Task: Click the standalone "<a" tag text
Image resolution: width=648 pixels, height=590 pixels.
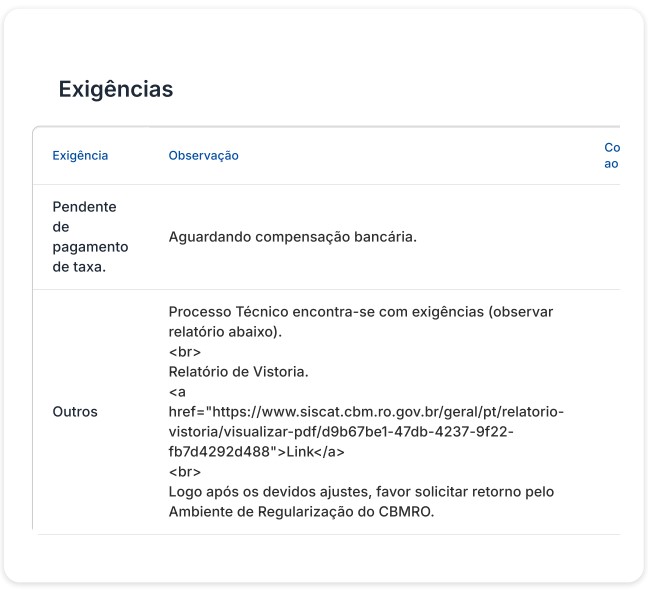Action: pos(177,392)
